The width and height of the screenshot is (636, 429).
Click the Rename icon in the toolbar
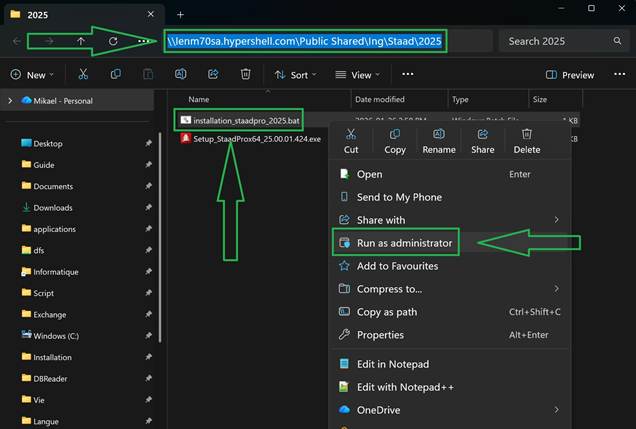point(180,74)
